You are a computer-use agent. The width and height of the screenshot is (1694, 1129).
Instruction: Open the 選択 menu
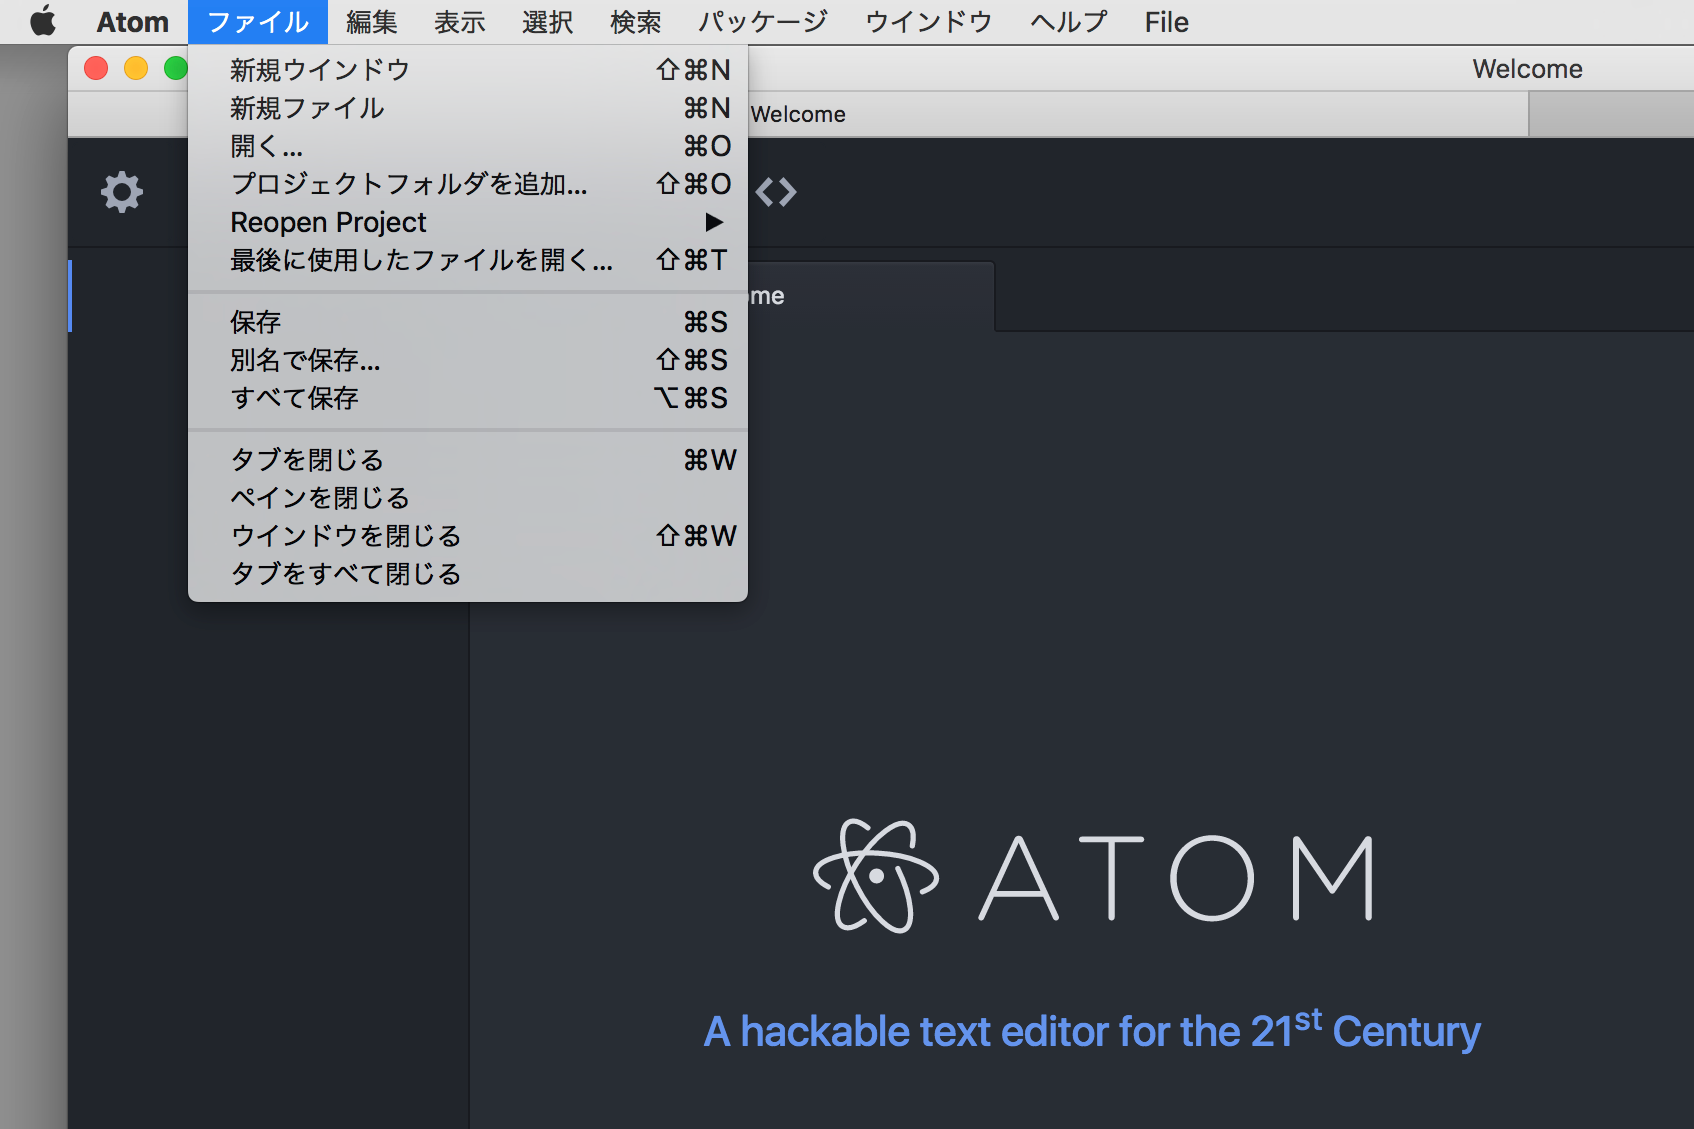[548, 22]
